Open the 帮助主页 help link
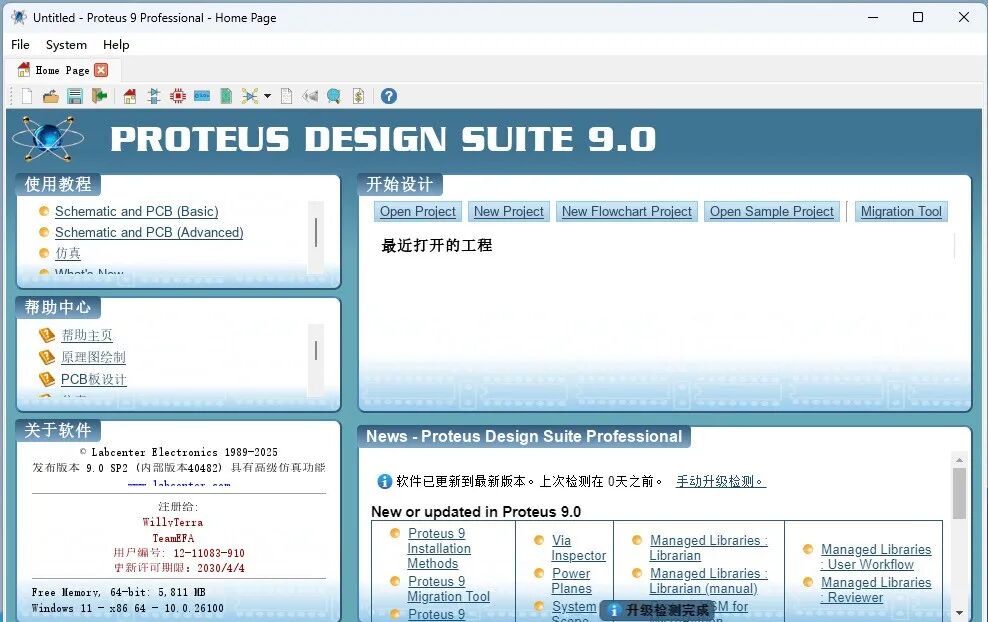The image size is (988, 622). (87, 335)
